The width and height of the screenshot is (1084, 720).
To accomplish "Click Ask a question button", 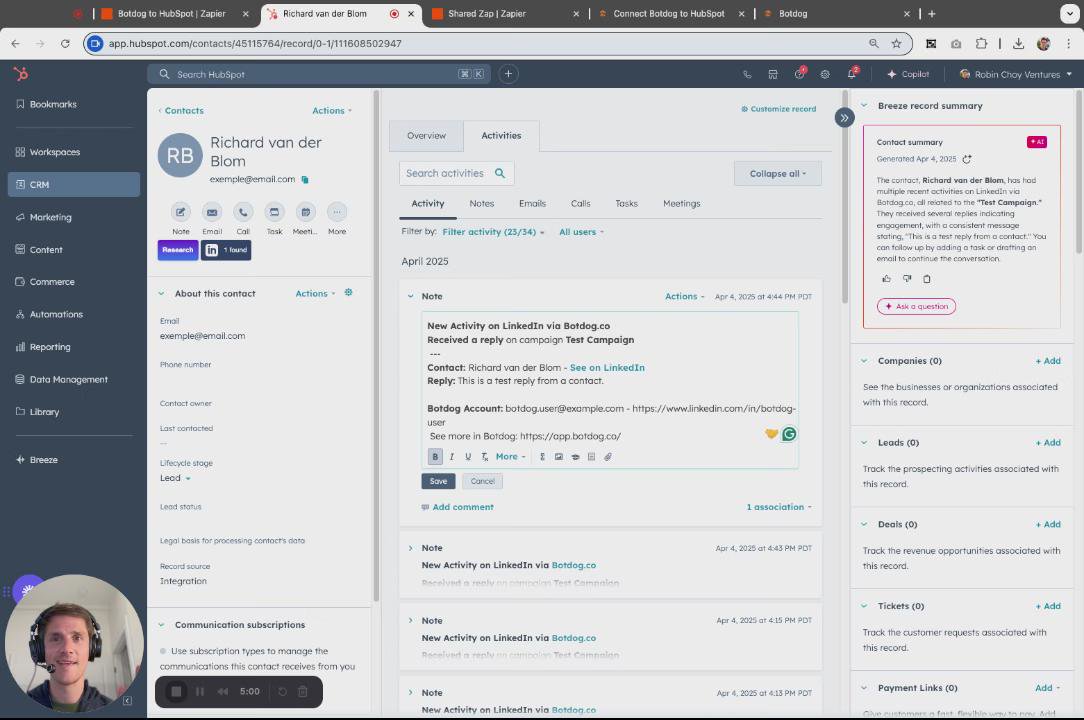I will tap(916, 306).
